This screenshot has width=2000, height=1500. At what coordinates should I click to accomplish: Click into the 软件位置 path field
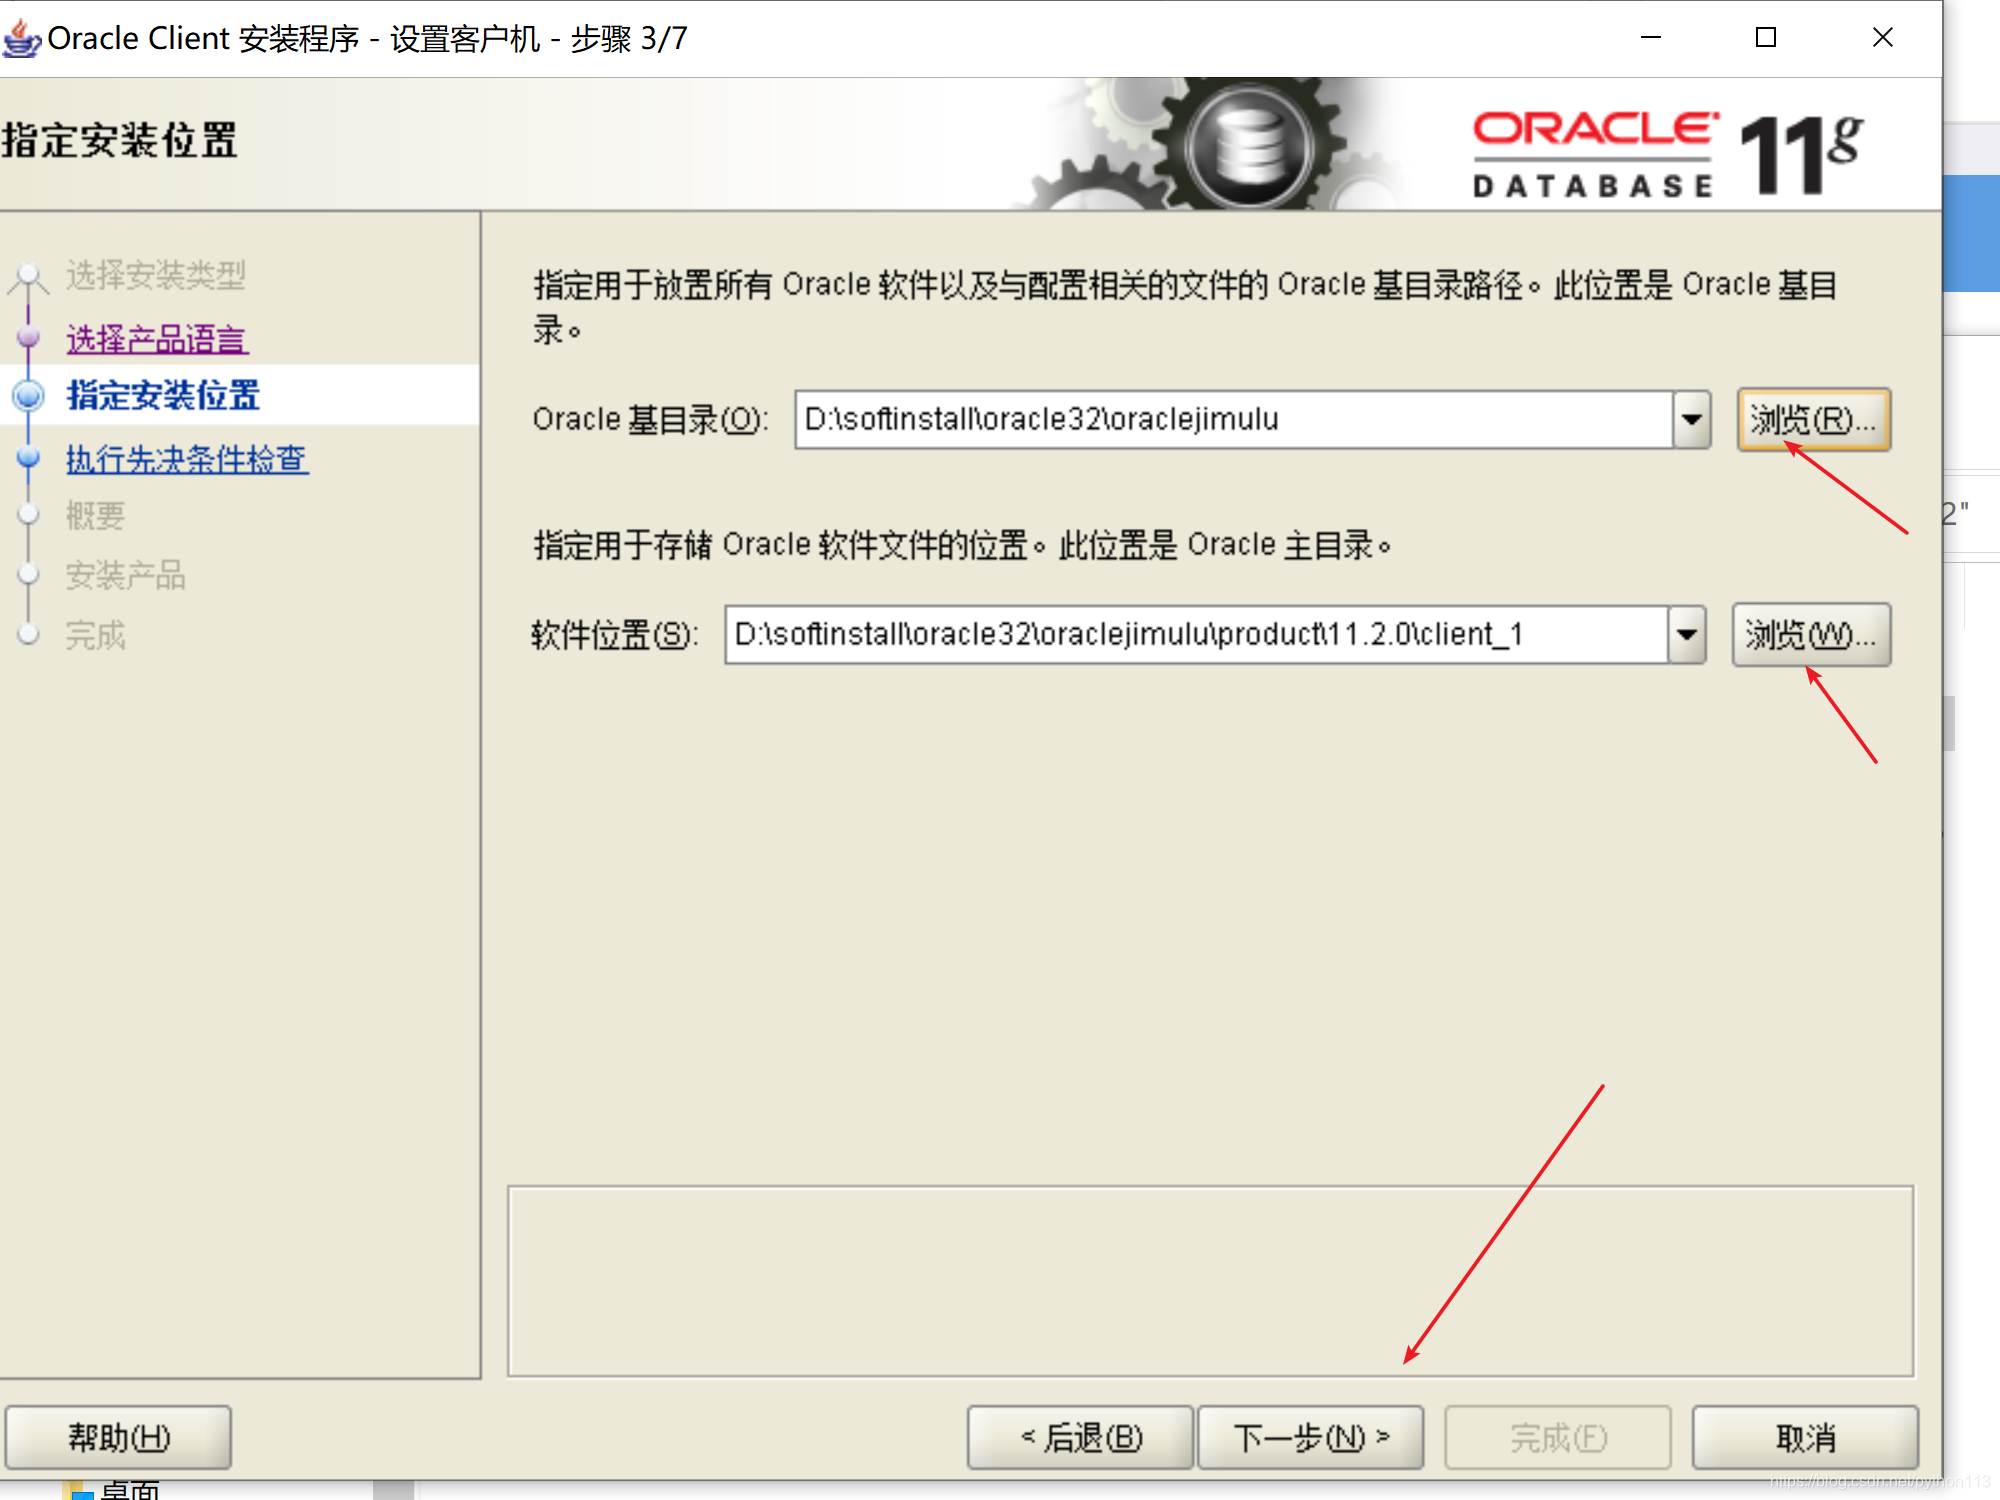[x=1195, y=634]
